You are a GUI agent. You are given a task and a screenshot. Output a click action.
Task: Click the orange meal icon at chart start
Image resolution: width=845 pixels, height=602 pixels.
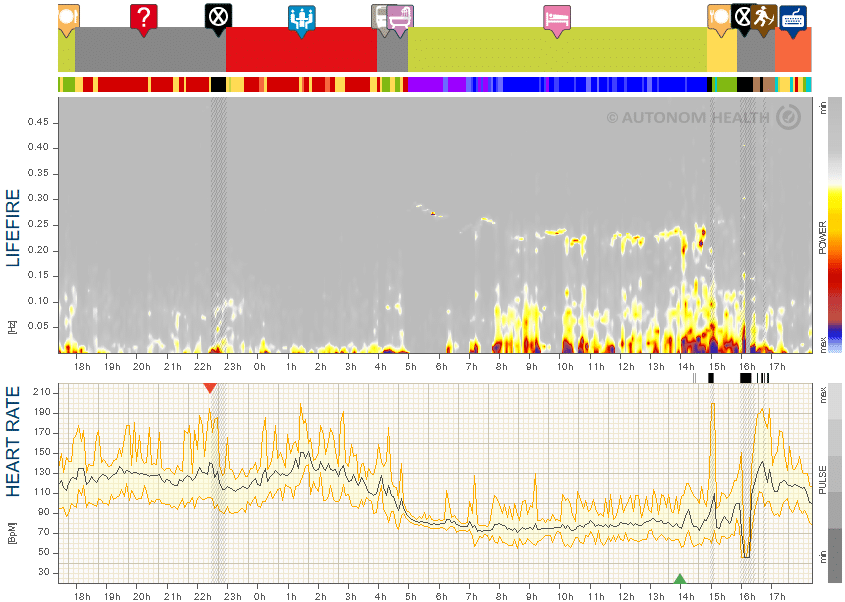[68, 18]
